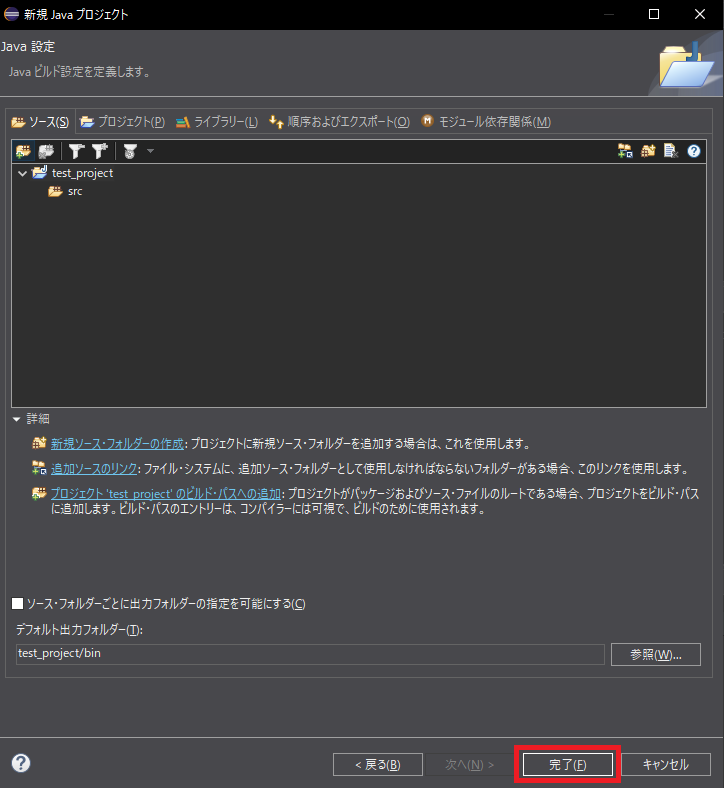Click the Eclipse icon in the title bar
Viewport: 724px width, 788px height.
tap(11, 14)
